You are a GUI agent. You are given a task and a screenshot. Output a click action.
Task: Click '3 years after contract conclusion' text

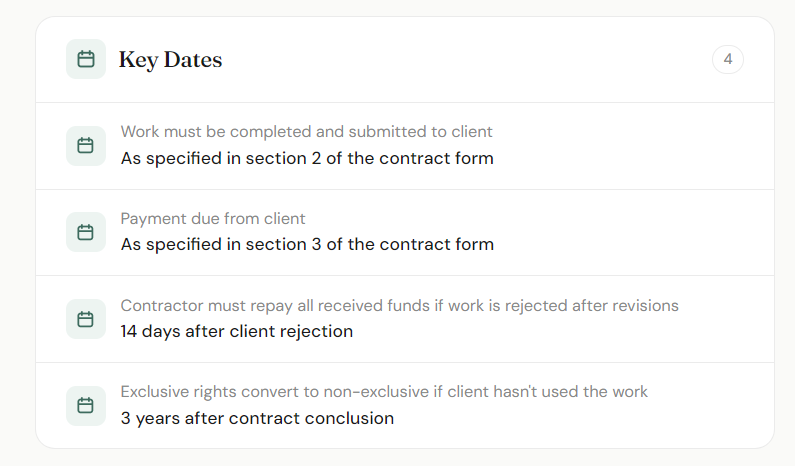click(x=257, y=418)
